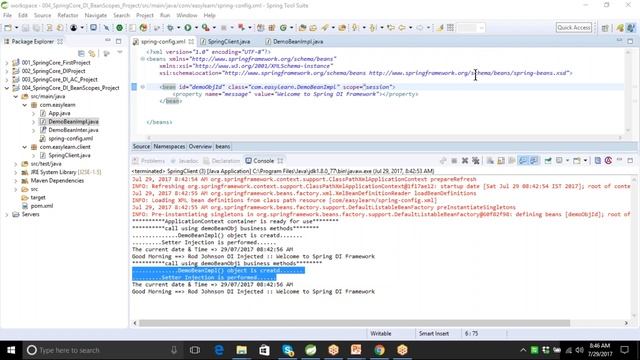Open File Explorer from taskbar
The image size is (640, 360).
[242, 350]
